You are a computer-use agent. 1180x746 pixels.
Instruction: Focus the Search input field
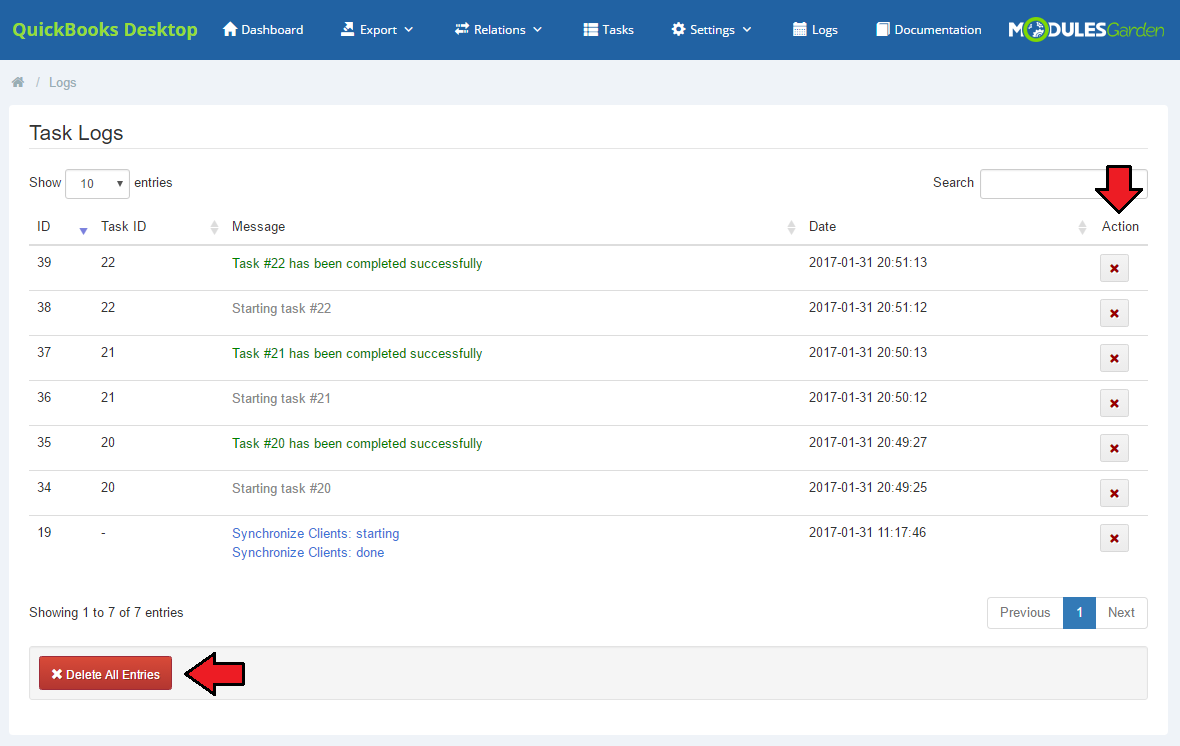pyautogui.click(x=1063, y=184)
